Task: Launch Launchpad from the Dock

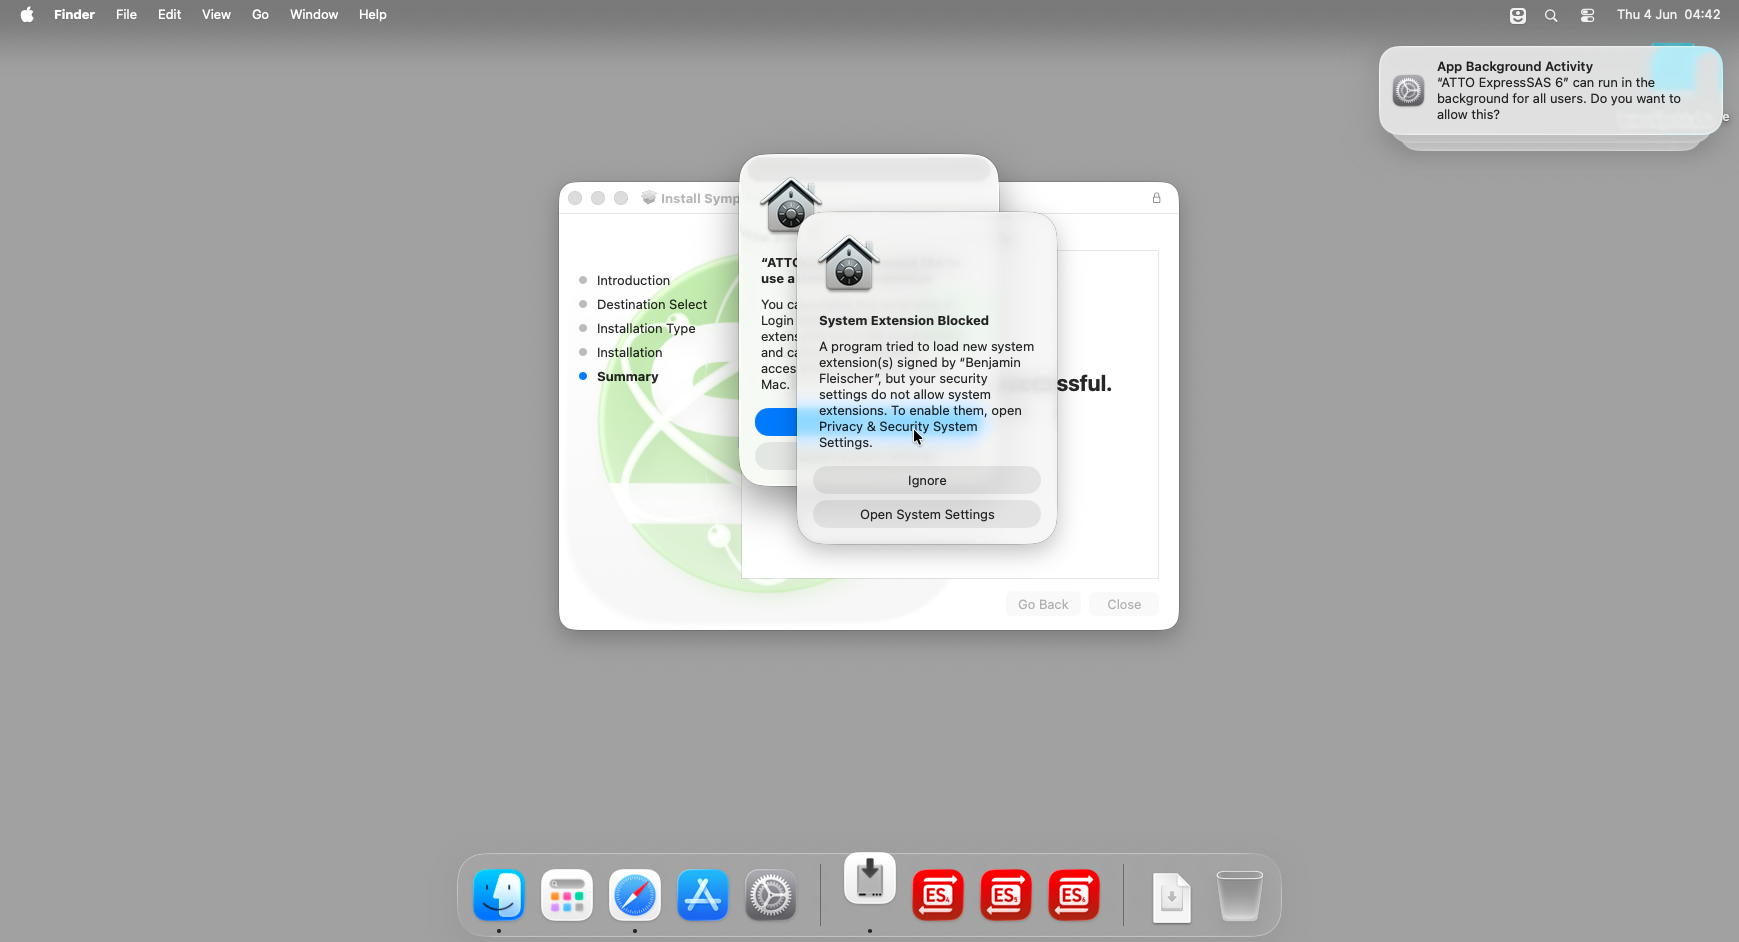Action: [x=567, y=895]
